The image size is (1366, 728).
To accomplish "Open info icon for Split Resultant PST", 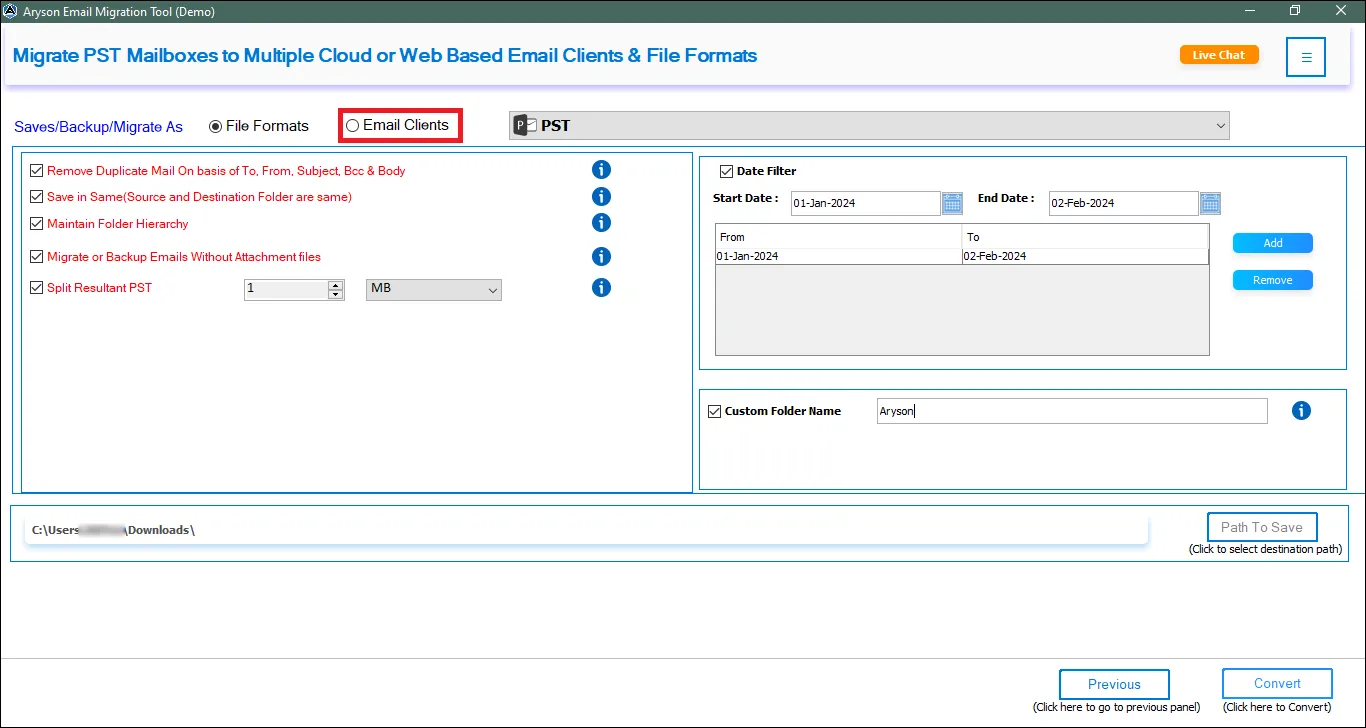I will point(601,287).
